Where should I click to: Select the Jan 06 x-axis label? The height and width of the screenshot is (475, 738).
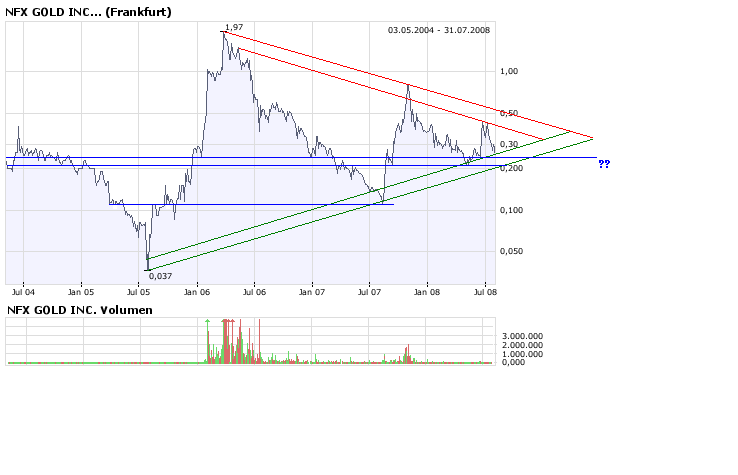[x=197, y=293]
